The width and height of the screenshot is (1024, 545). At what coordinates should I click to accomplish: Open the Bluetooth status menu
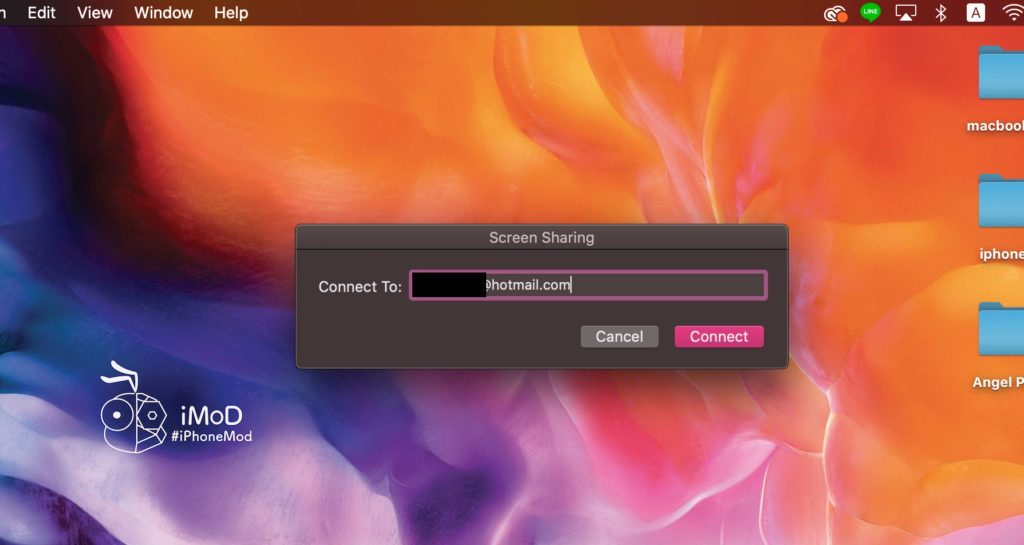[x=940, y=12]
